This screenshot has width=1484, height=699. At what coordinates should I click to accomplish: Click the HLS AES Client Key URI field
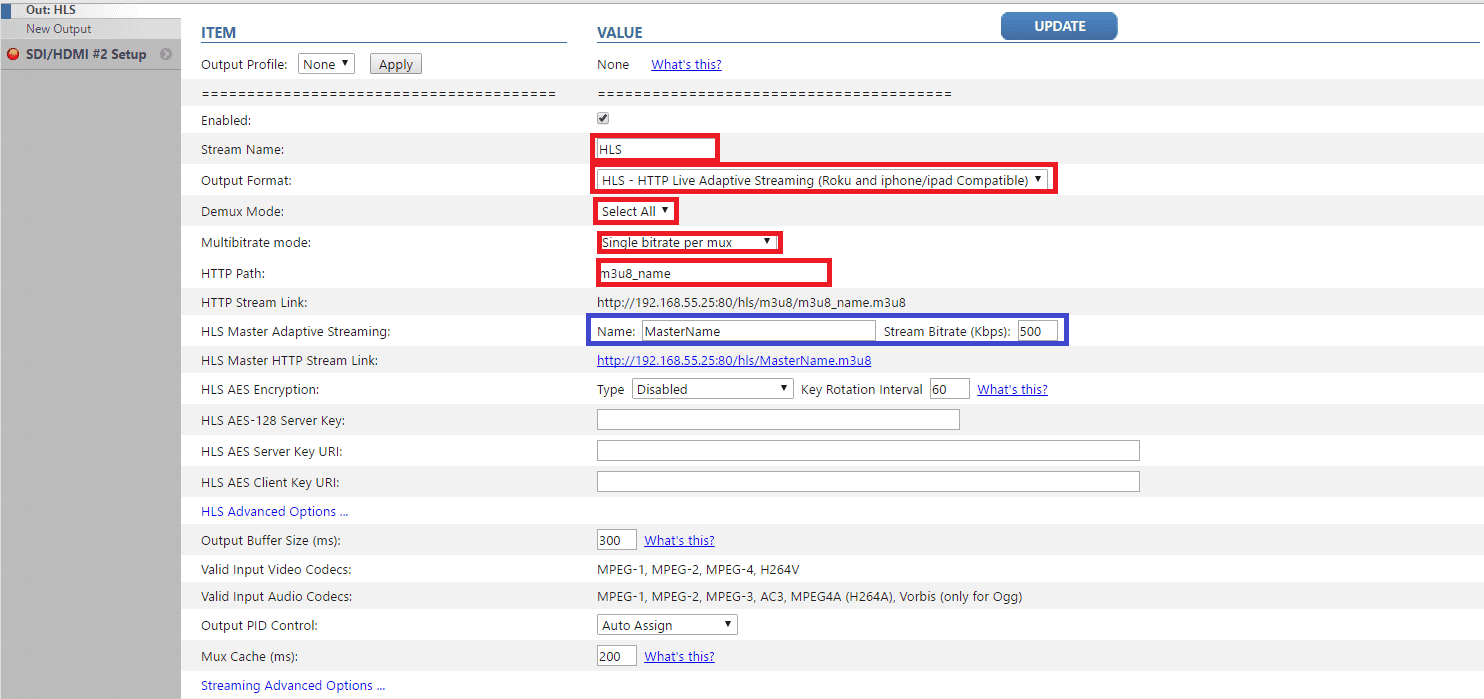[868, 482]
